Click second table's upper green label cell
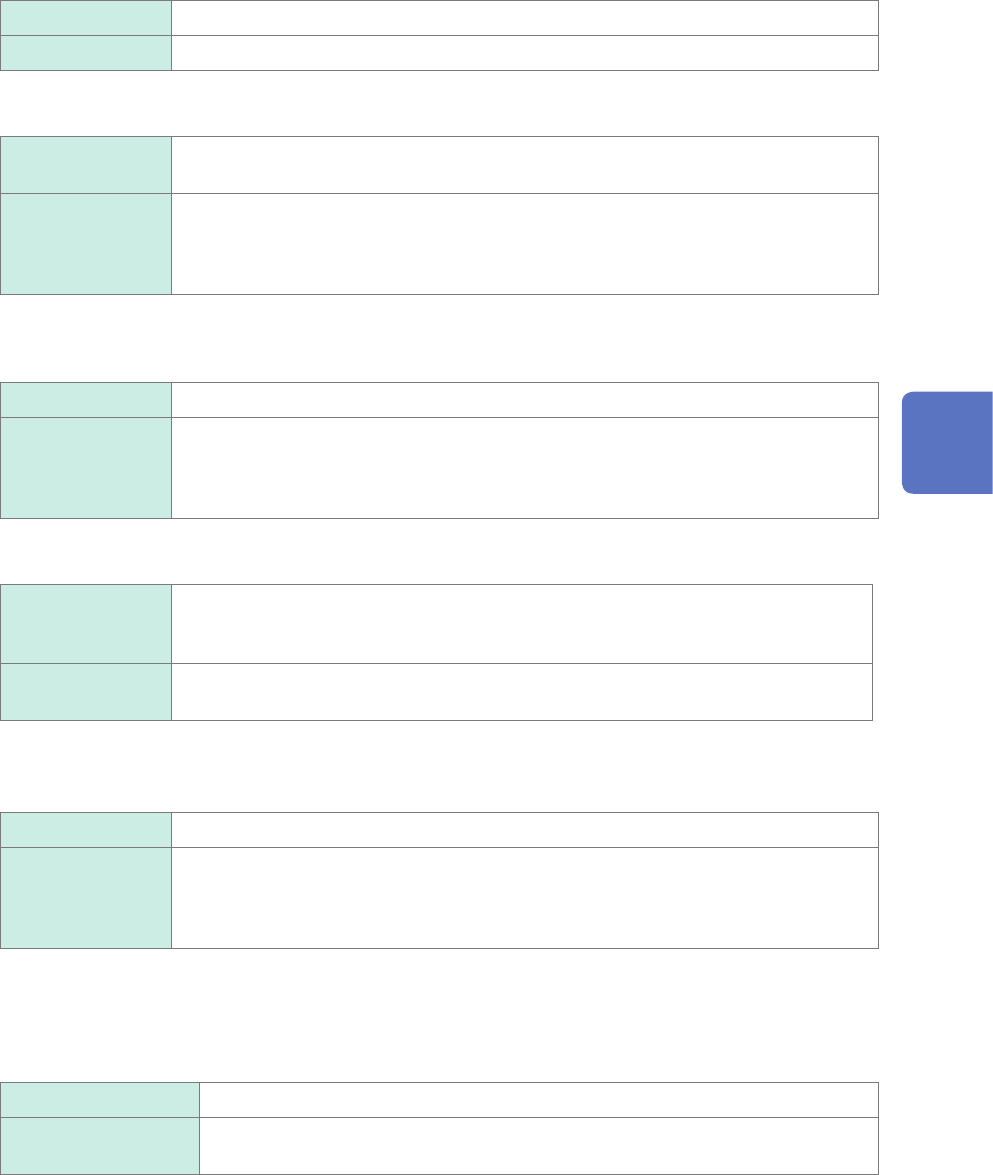 [x=86, y=165]
